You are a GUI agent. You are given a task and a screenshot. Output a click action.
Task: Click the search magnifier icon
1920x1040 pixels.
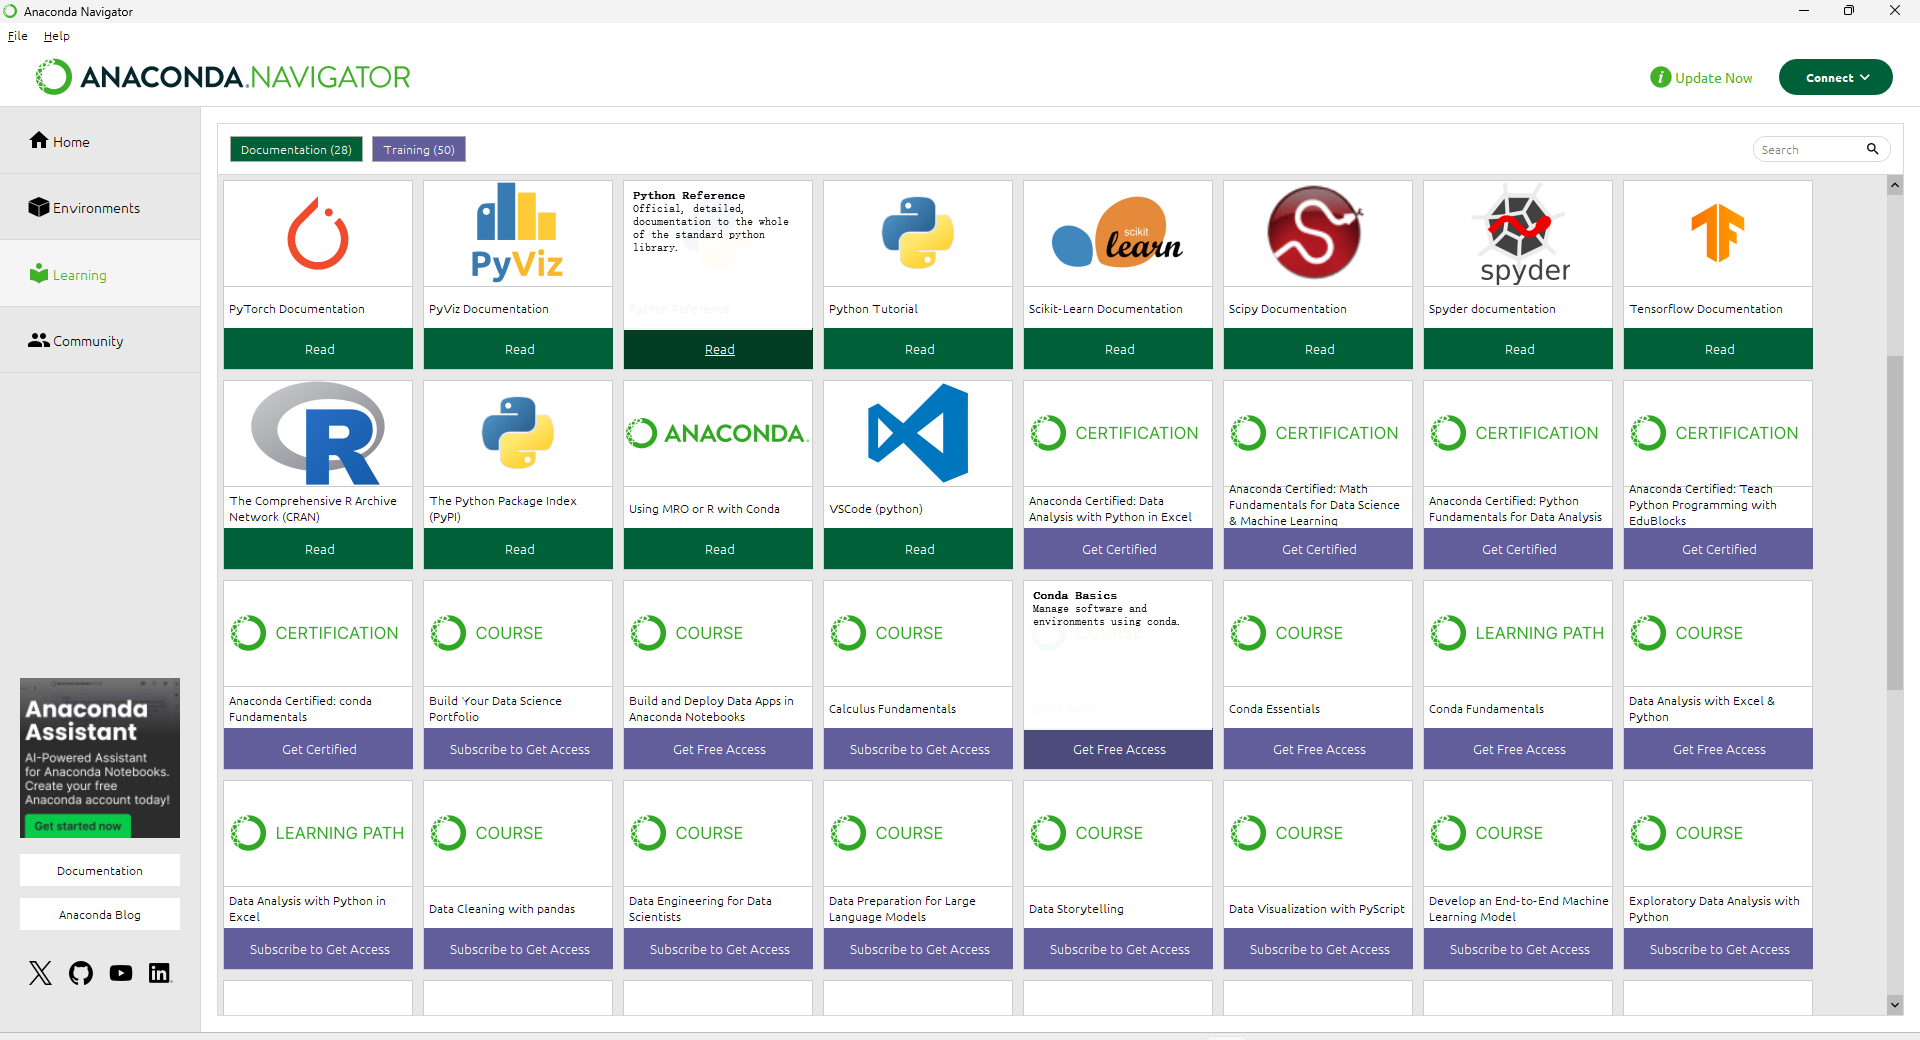[1872, 149]
